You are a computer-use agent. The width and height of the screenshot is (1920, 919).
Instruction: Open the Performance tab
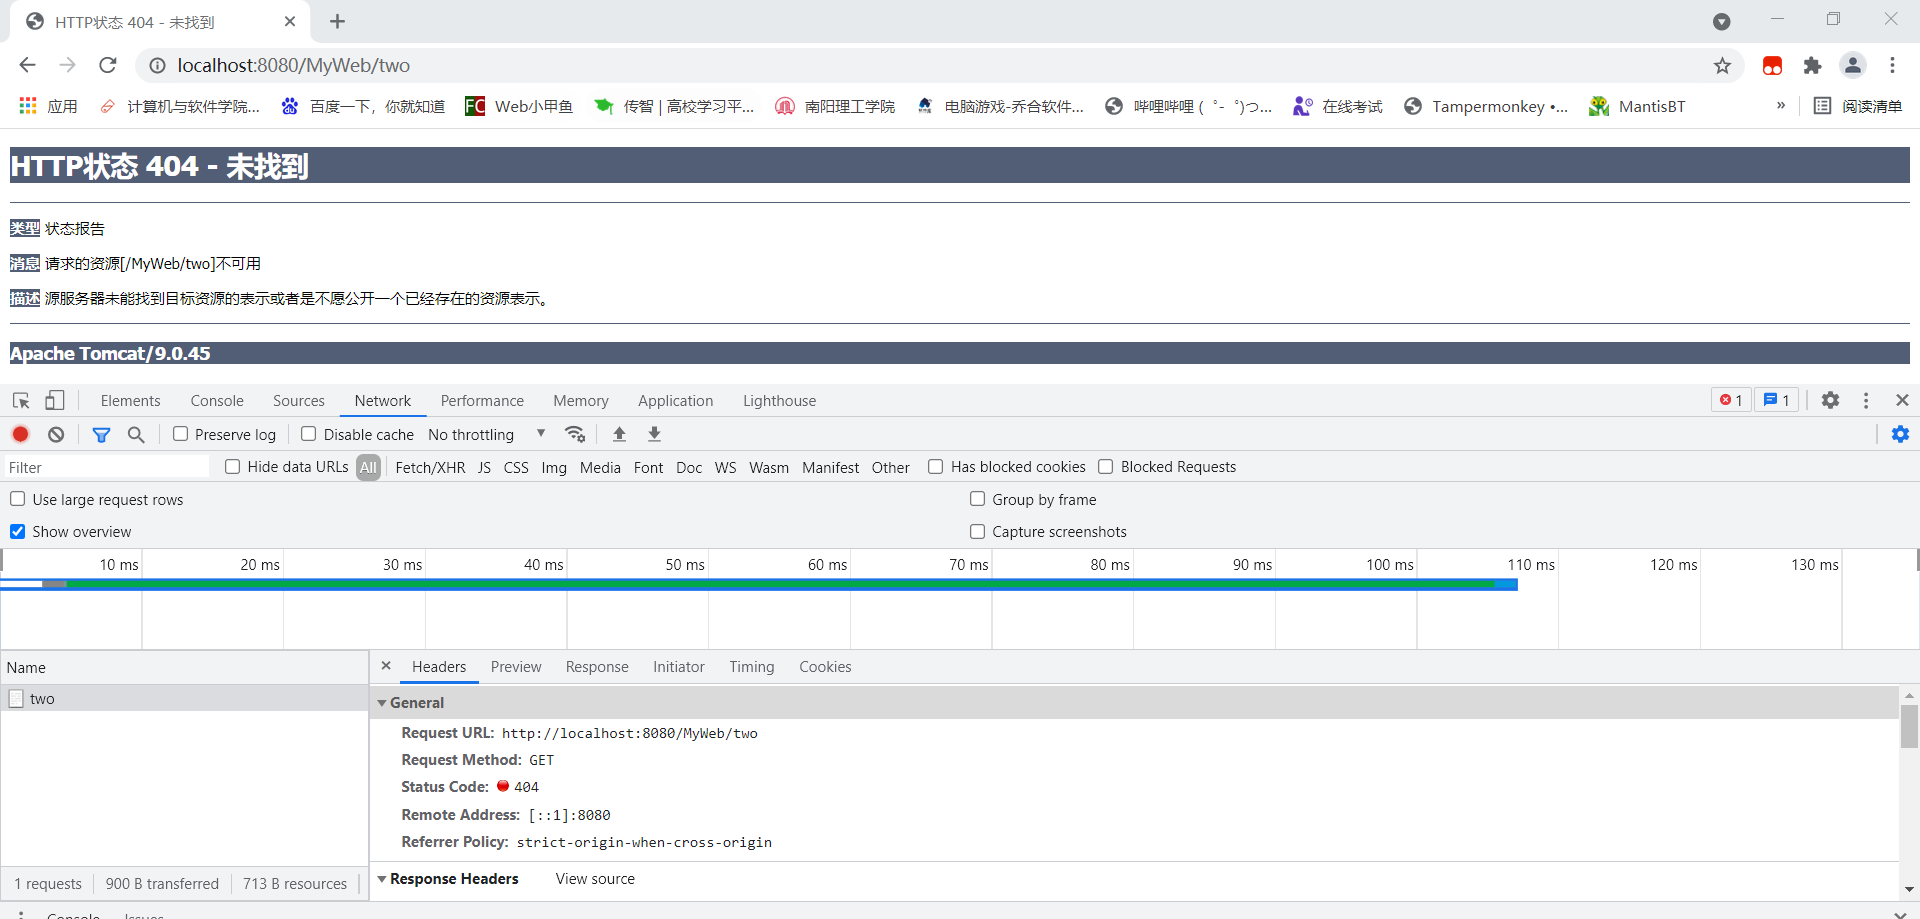tap(482, 400)
